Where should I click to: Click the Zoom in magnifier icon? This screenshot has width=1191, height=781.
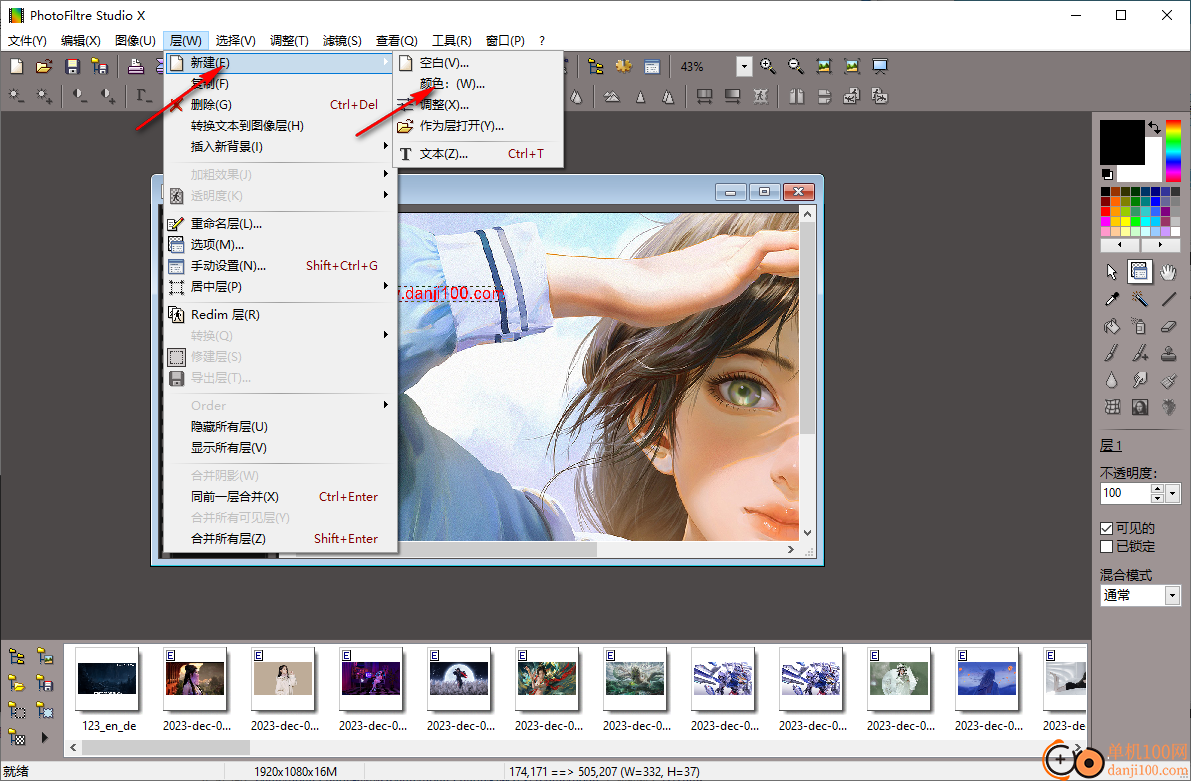(768, 67)
